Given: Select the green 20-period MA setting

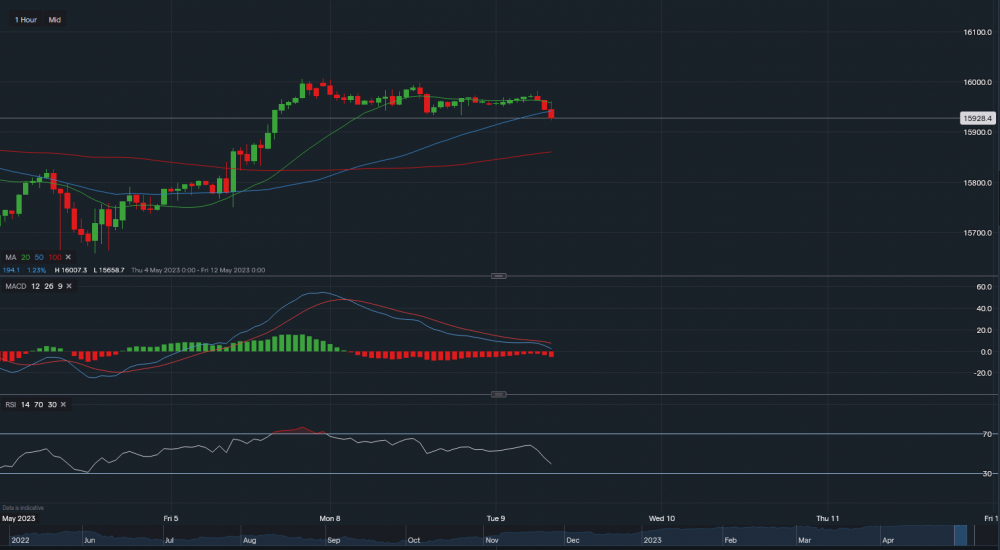Looking at the screenshot, I should (x=25, y=257).
